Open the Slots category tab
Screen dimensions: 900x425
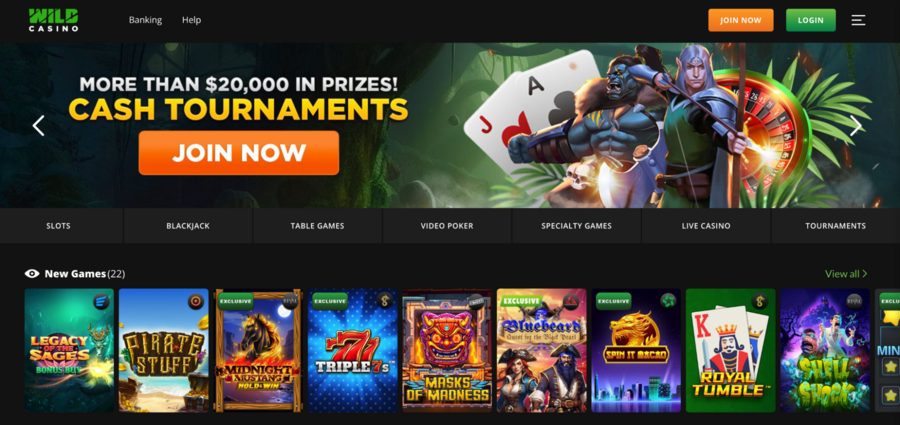click(59, 226)
